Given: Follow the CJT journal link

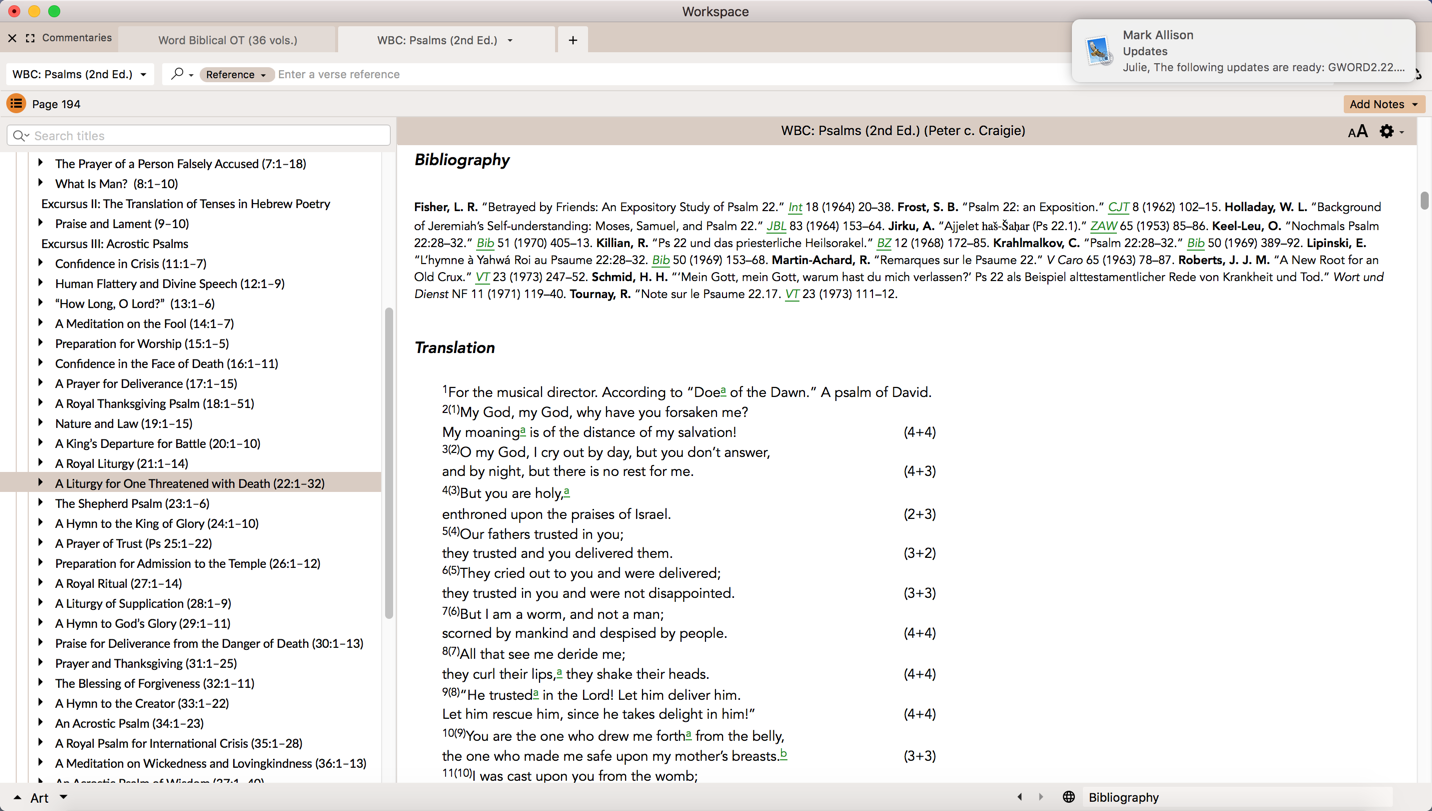Looking at the screenshot, I should pyautogui.click(x=1118, y=208).
